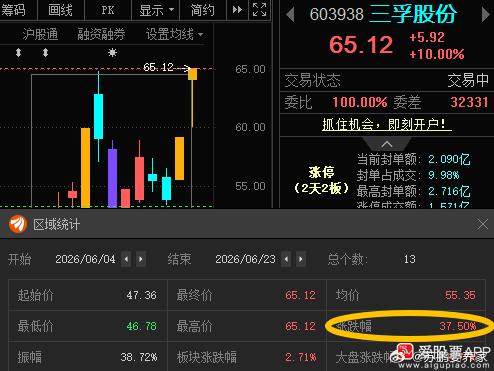The height and width of the screenshot is (371, 494).
Task: Click 起始价 value 47.36
Action: point(142,295)
